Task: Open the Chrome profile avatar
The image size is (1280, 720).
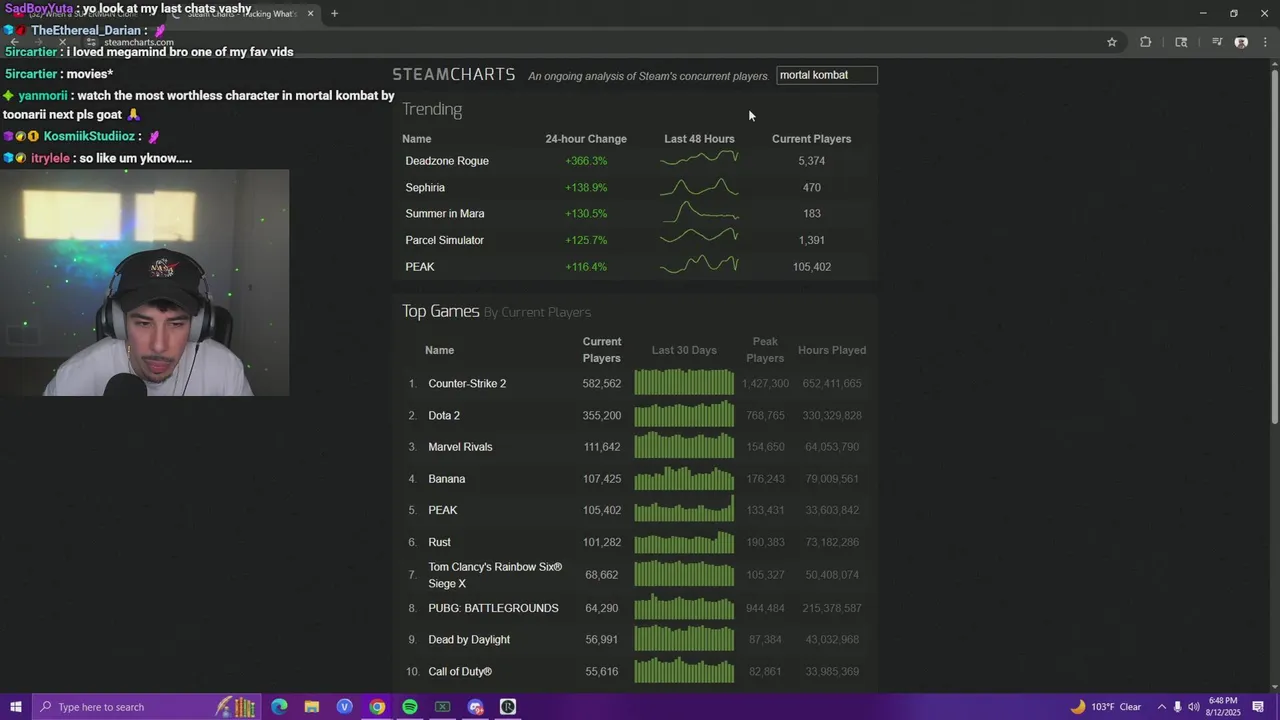Action: [x=1241, y=42]
